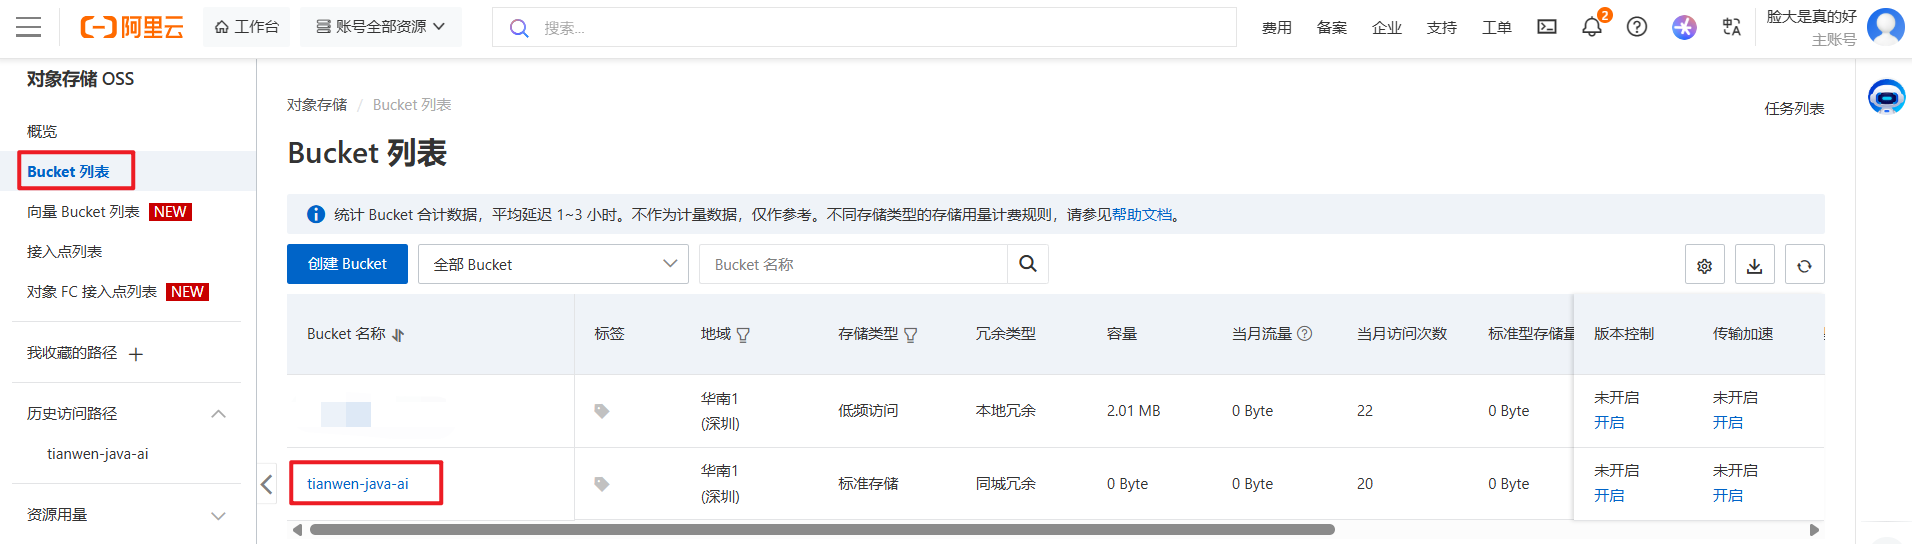This screenshot has height=544, width=1912.
Task: Open the hamburger navigation menu
Action: pos(29,27)
